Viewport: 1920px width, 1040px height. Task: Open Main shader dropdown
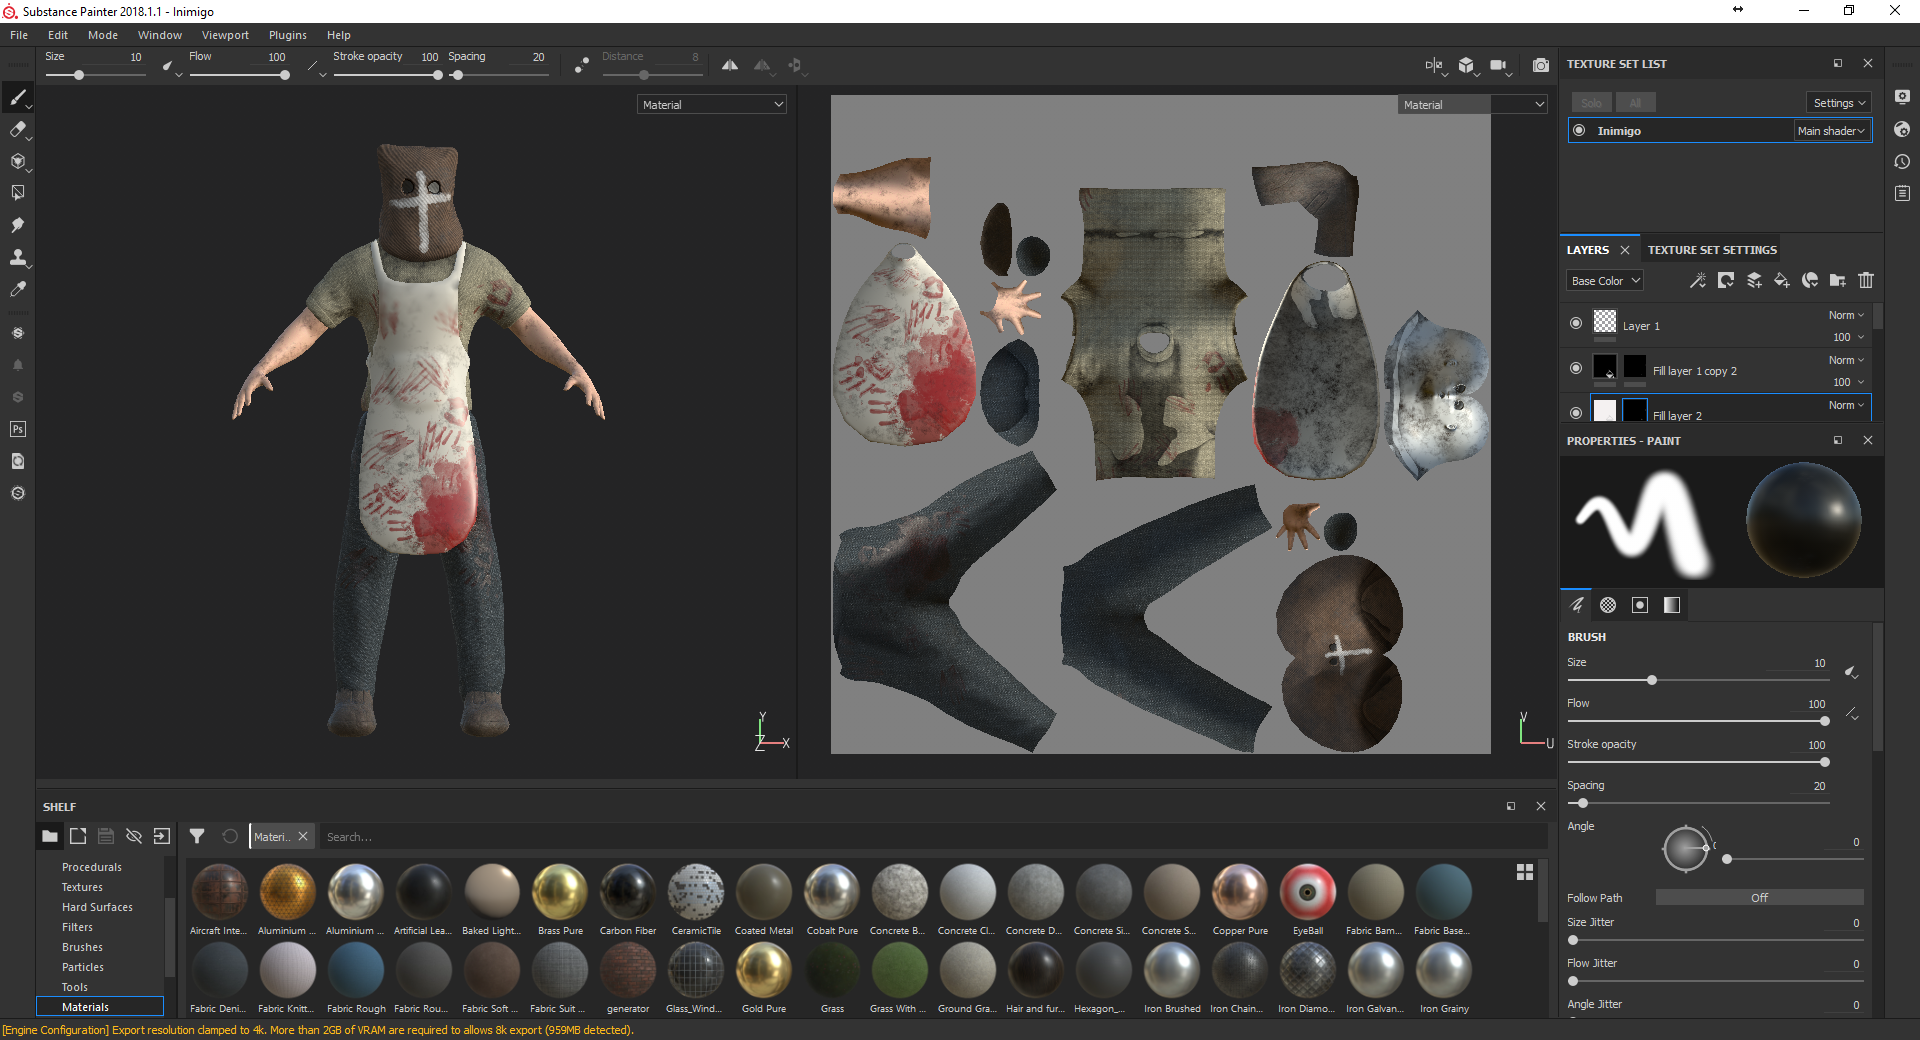[1832, 131]
